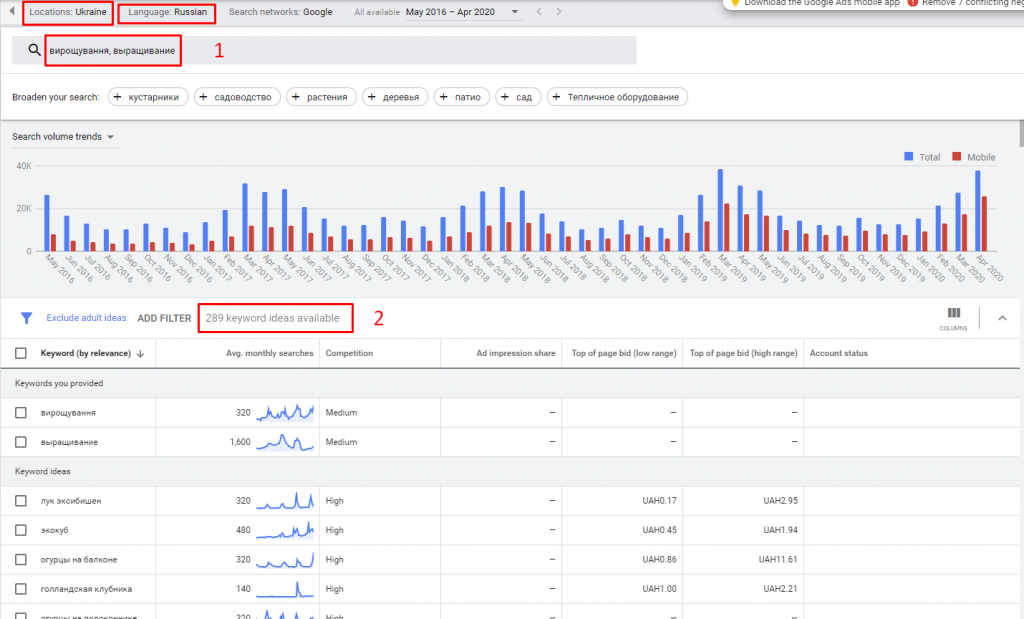Go to next date range arrow
Image resolution: width=1024 pixels, height=619 pixels.
[558, 12]
